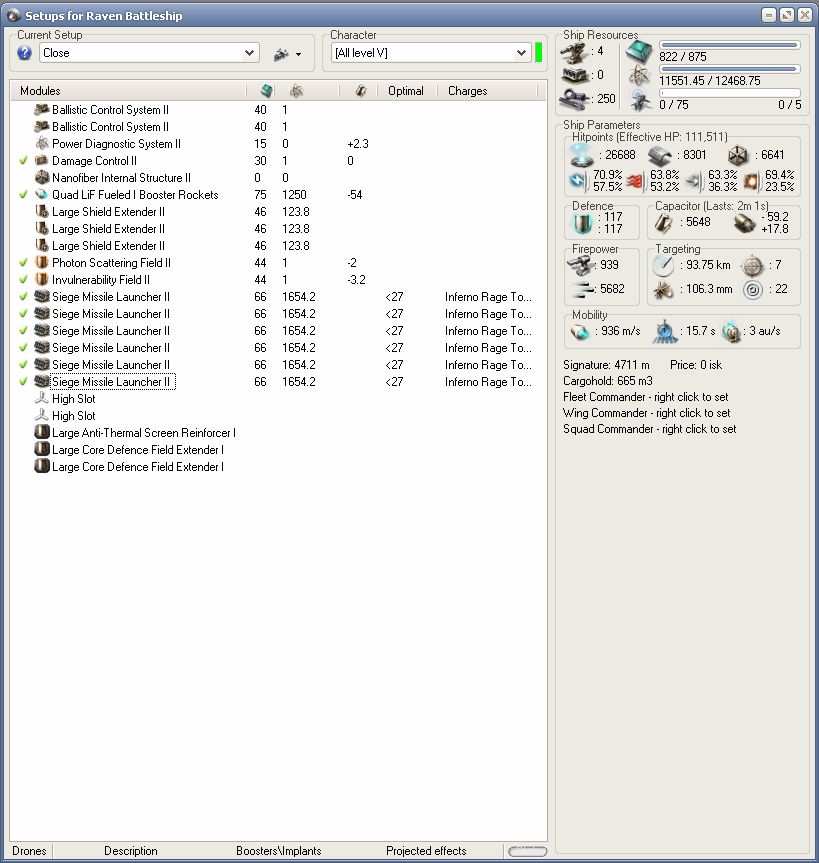Select first Large Shield Extender II icon

click(x=42, y=212)
